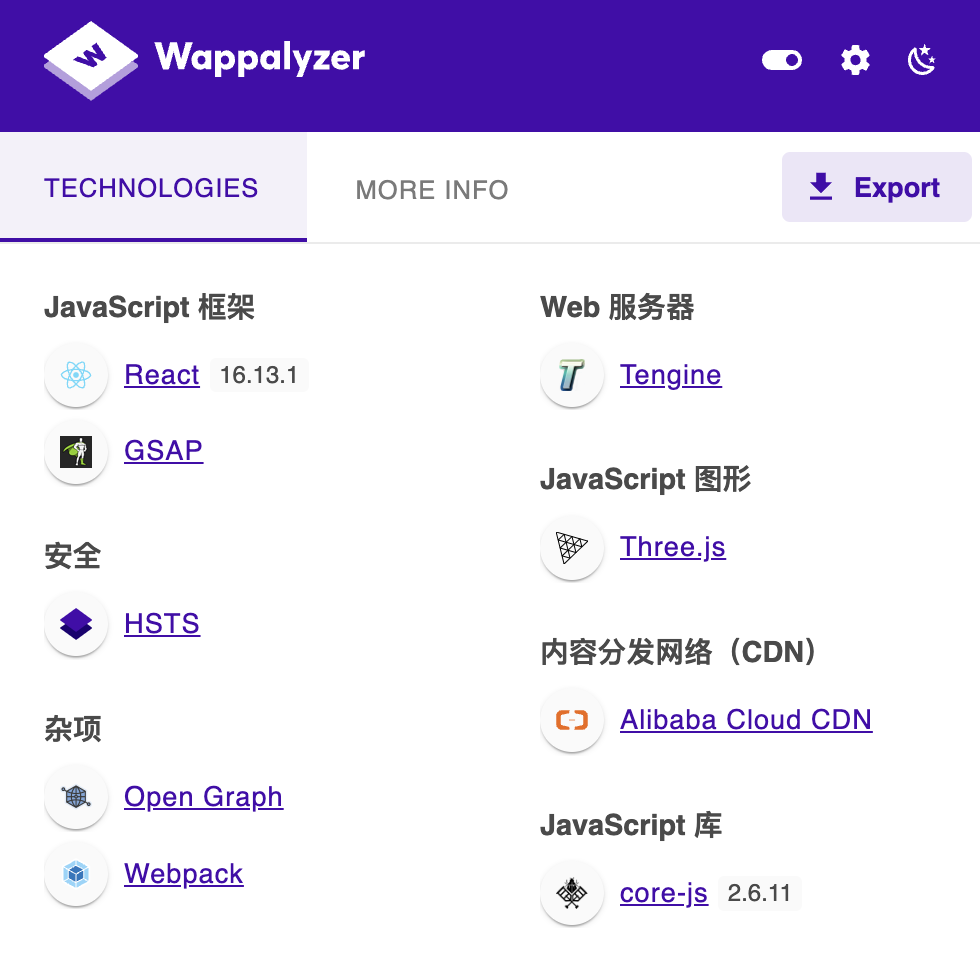This screenshot has width=980, height=960.
Task: Click the Three.js triangle icon
Action: pos(572,548)
